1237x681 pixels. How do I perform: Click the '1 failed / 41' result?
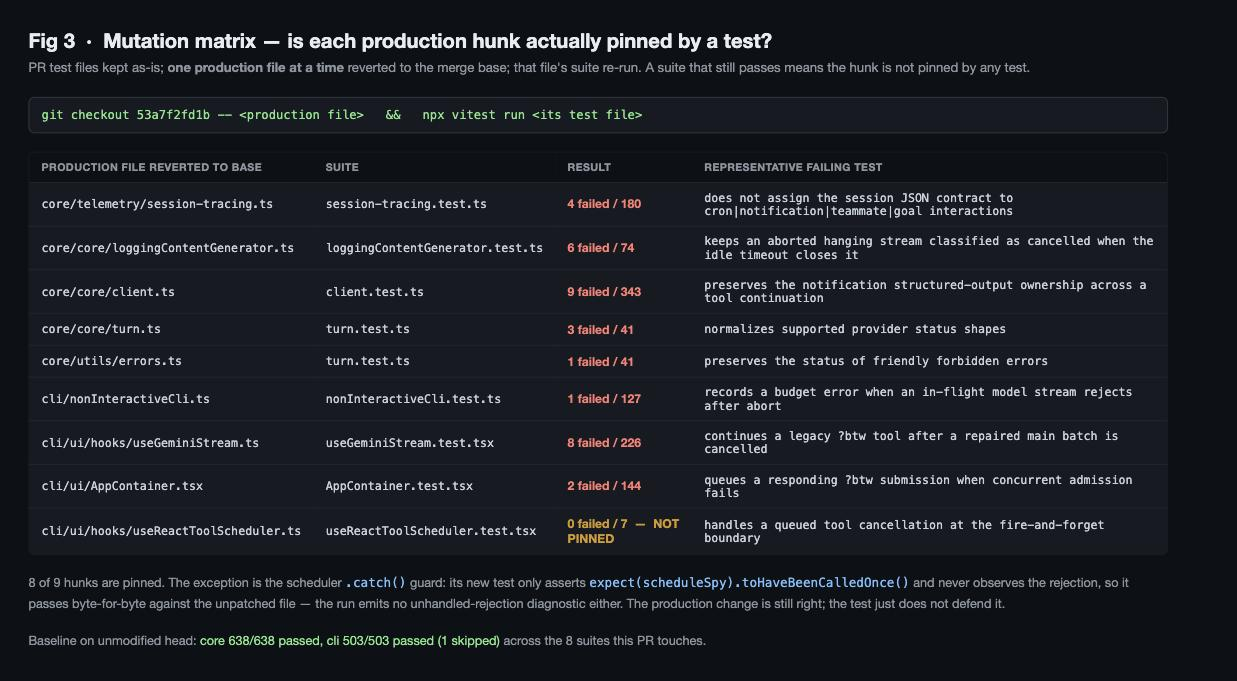pyautogui.click(x=600, y=362)
